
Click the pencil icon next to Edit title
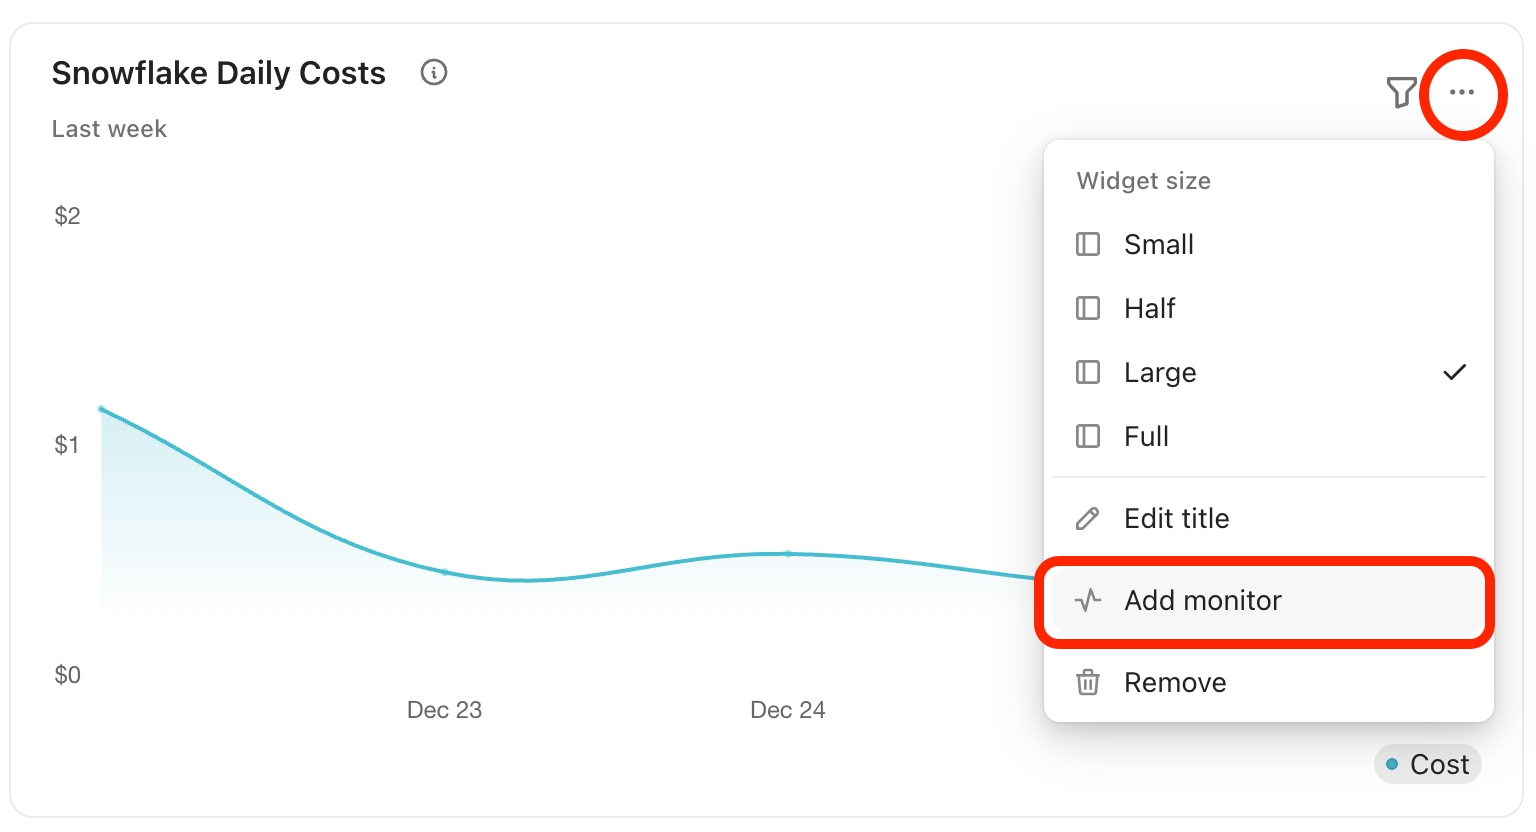click(1087, 519)
